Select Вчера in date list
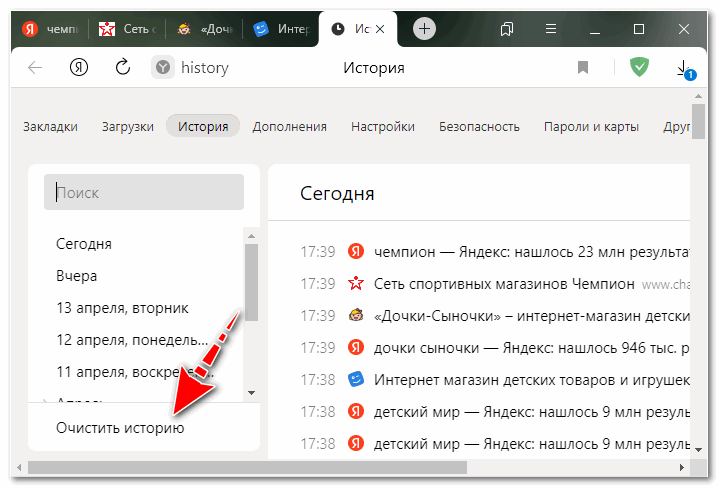The height and width of the screenshot is (488, 719). (x=78, y=276)
